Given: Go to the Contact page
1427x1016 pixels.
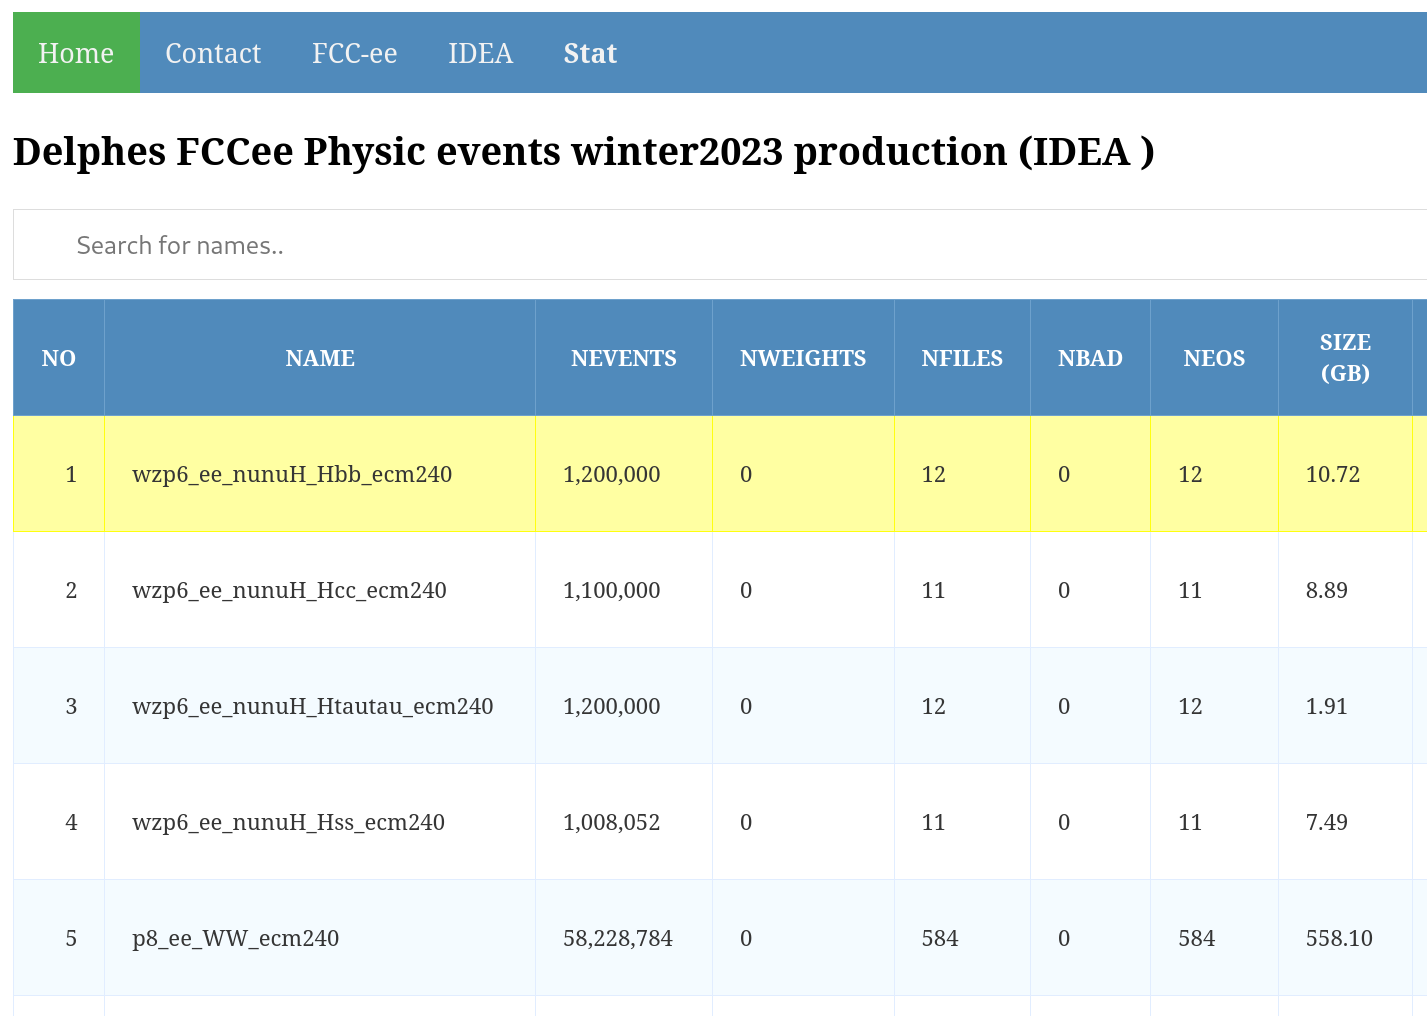Looking at the screenshot, I should tap(213, 53).
